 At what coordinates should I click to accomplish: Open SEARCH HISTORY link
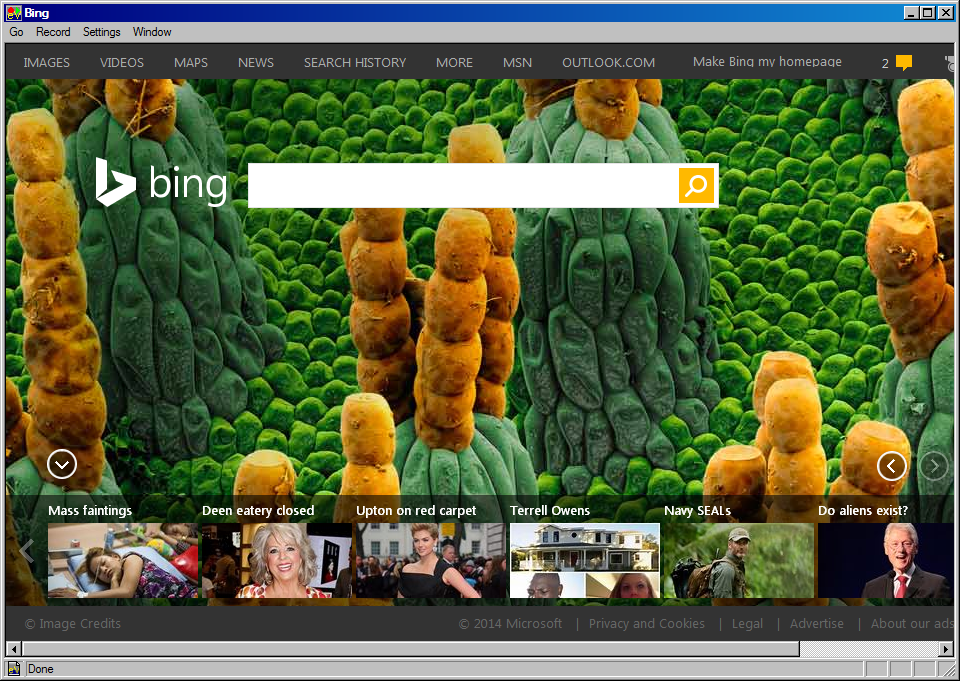(x=355, y=62)
